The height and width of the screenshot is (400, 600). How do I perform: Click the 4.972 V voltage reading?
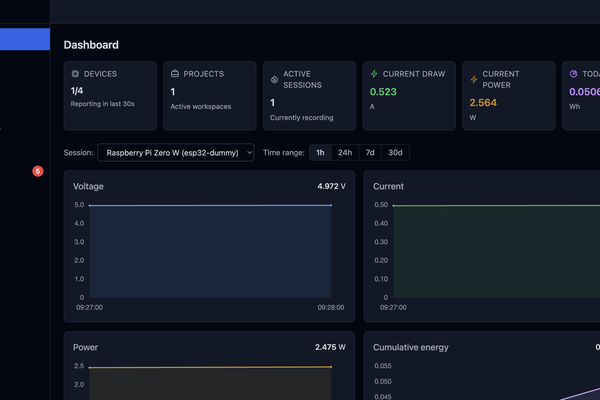tap(331, 186)
